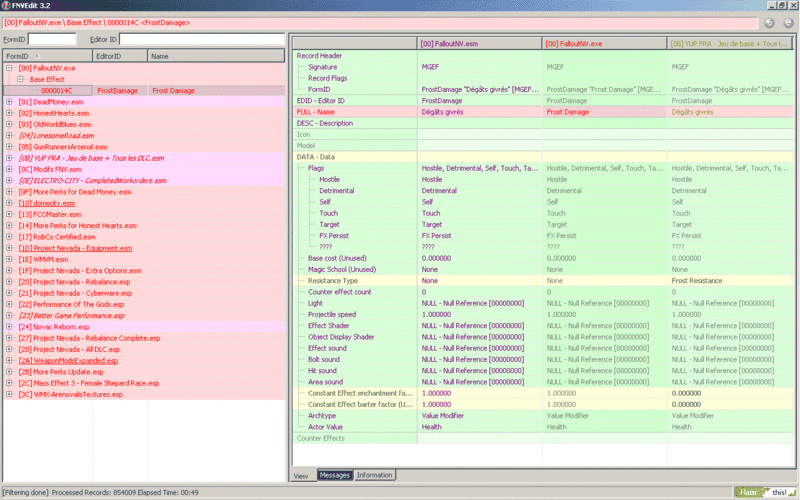The image size is (800, 500).
Task: Click the Actor Value row label
Action: (325, 427)
